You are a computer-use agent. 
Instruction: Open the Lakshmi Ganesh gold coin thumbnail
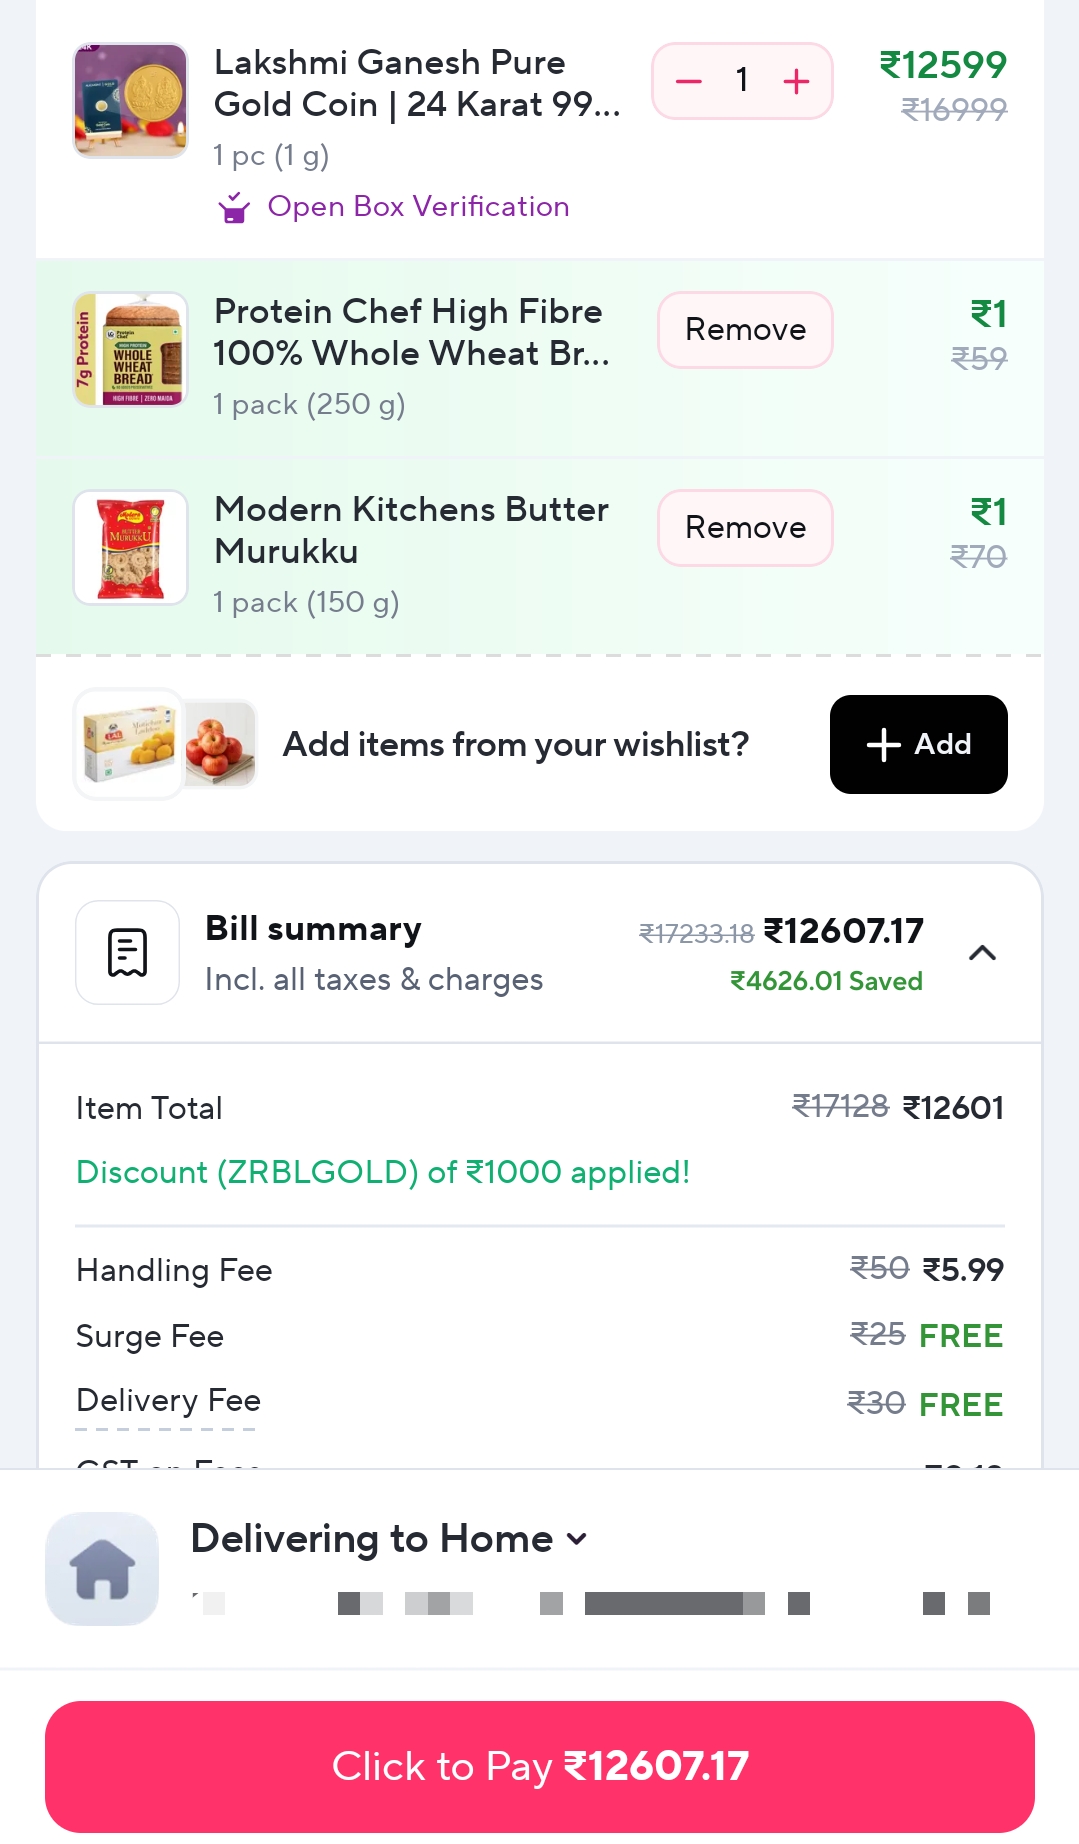[130, 100]
